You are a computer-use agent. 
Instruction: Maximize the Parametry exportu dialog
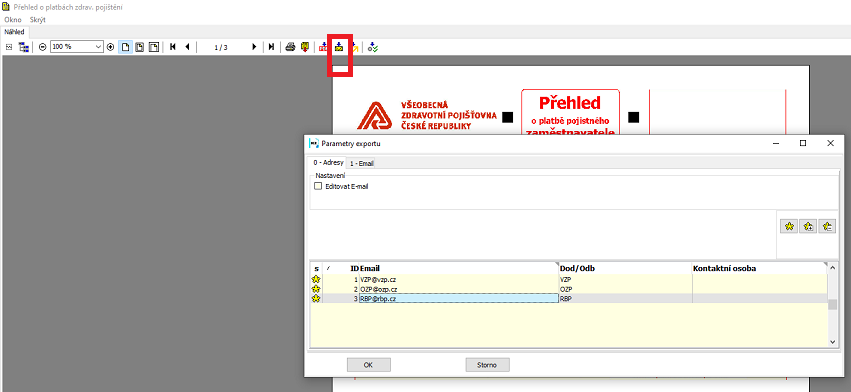click(x=803, y=143)
